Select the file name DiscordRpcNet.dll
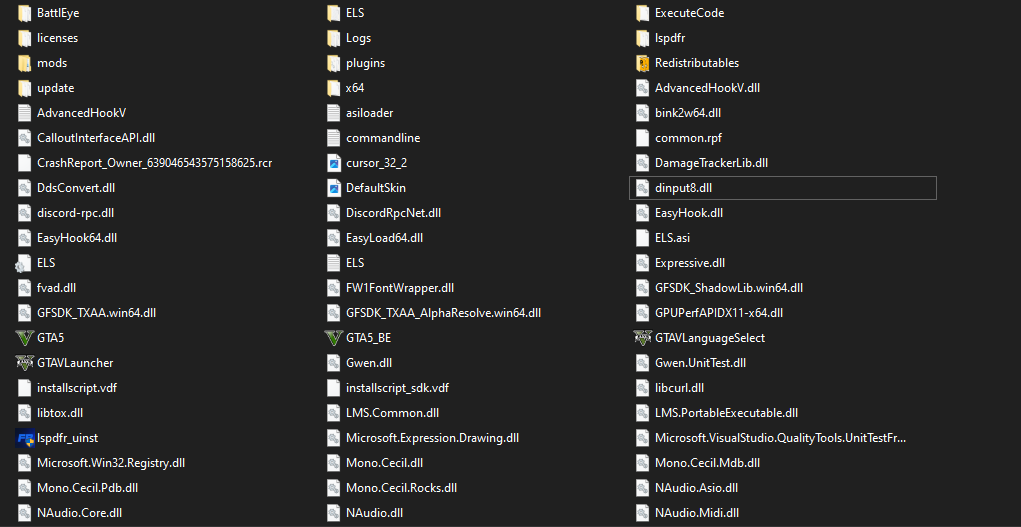Viewport: 1021px width, 527px height. point(394,213)
